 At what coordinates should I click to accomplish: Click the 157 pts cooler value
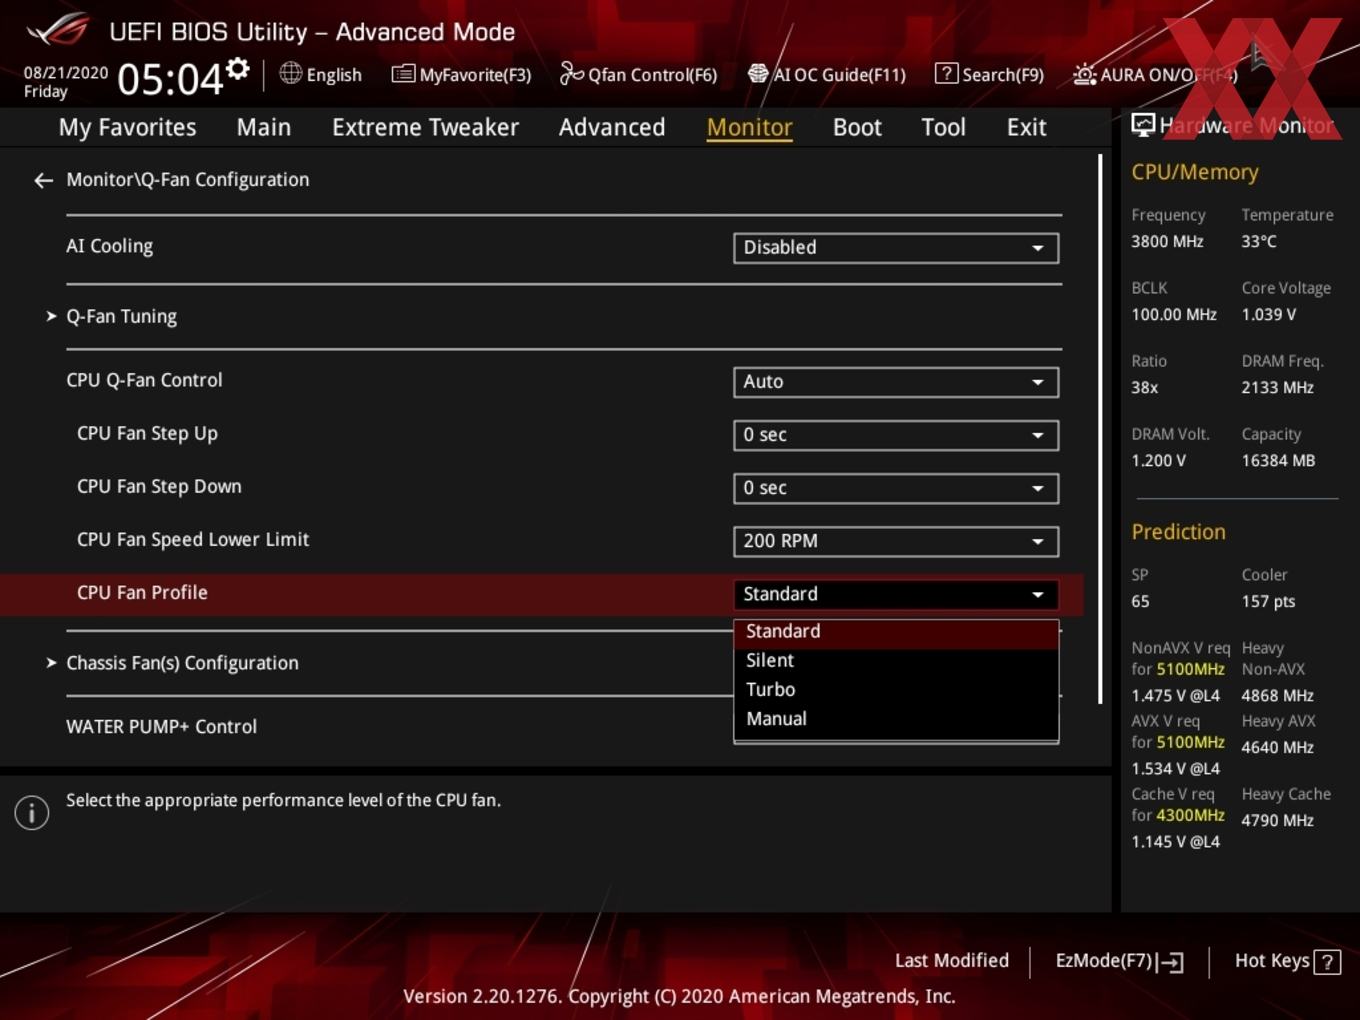[x=1268, y=602]
